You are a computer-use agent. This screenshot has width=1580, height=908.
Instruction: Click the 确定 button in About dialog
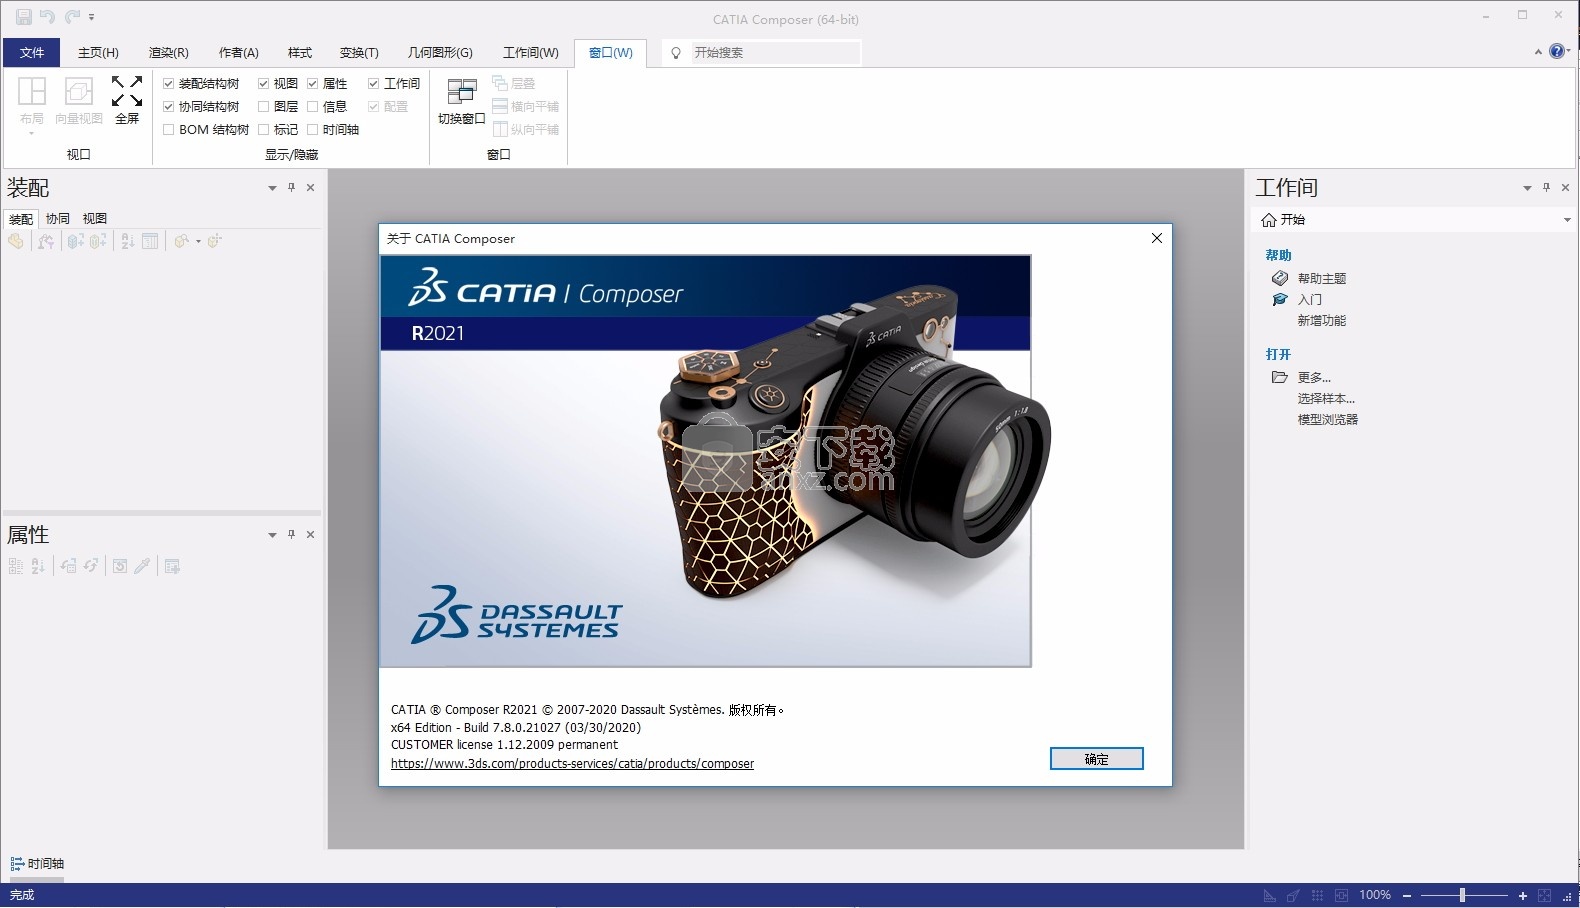point(1097,759)
